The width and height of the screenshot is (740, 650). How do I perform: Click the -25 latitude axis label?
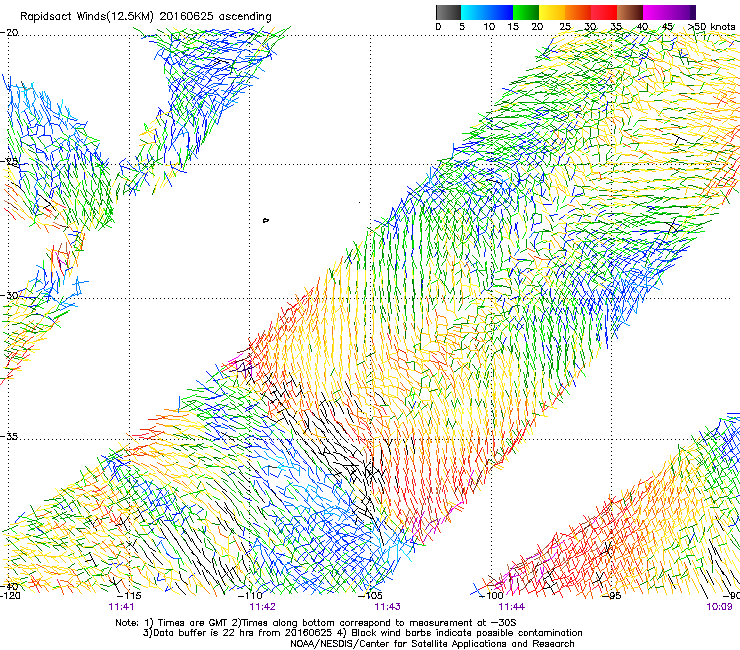9,161
